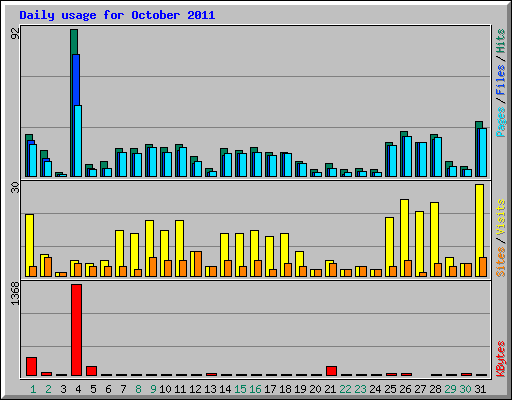This screenshot has width=512, height=400.
Task: Select day label '13' on the x-axis
Action: coord(210,389)
